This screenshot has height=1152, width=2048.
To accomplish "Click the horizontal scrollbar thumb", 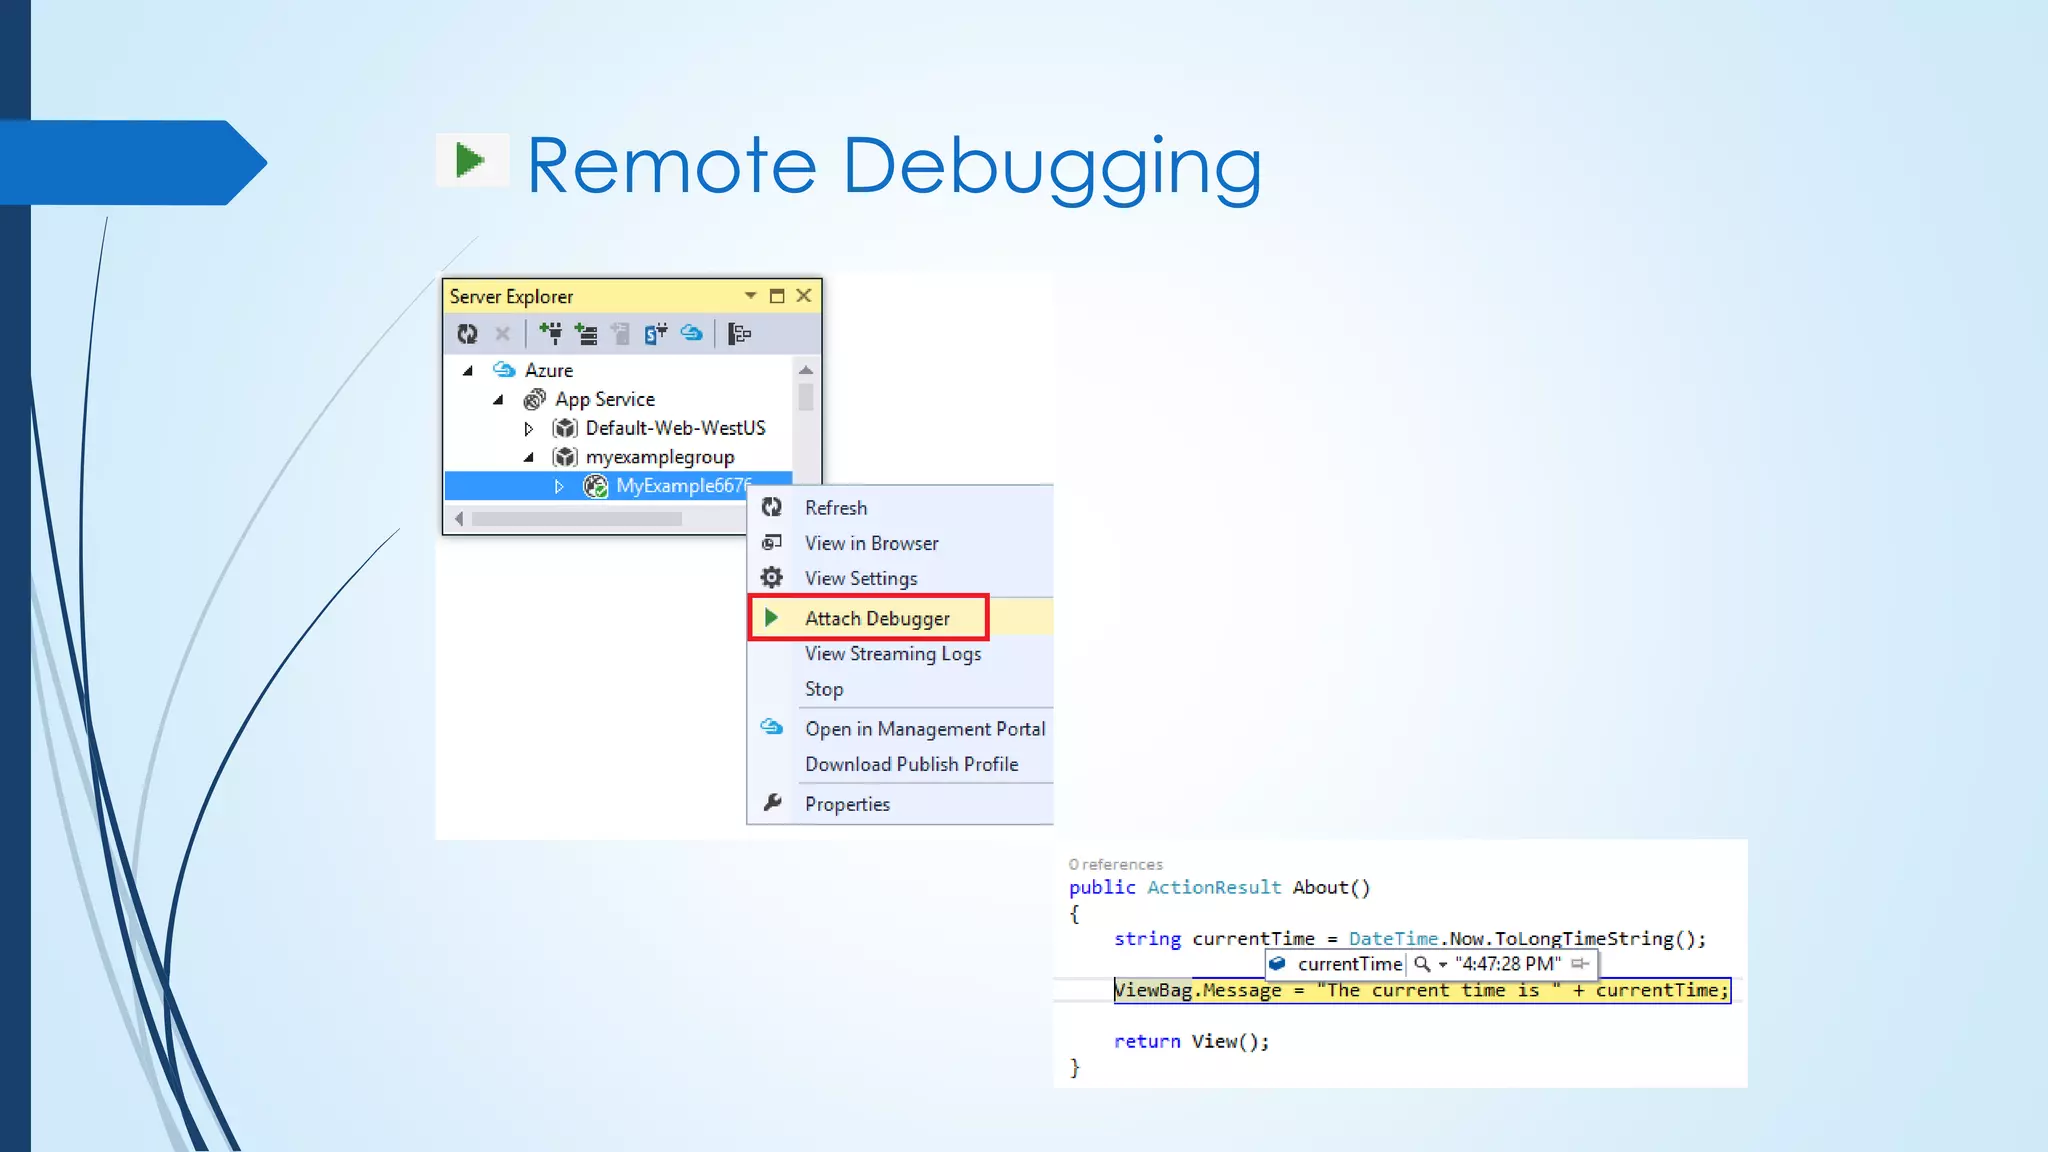I will (x=577, y=519).
